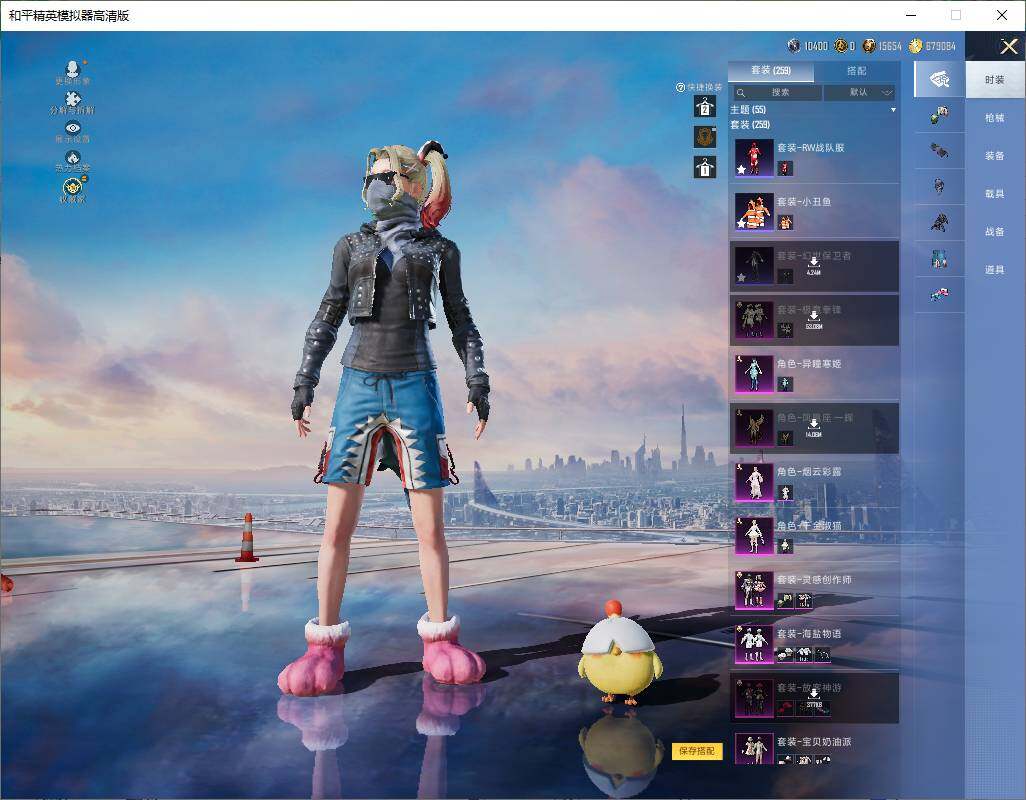1026x800 pixels.
Task: Toggle favorite star on RW战队服
Action: click(741, 169)
